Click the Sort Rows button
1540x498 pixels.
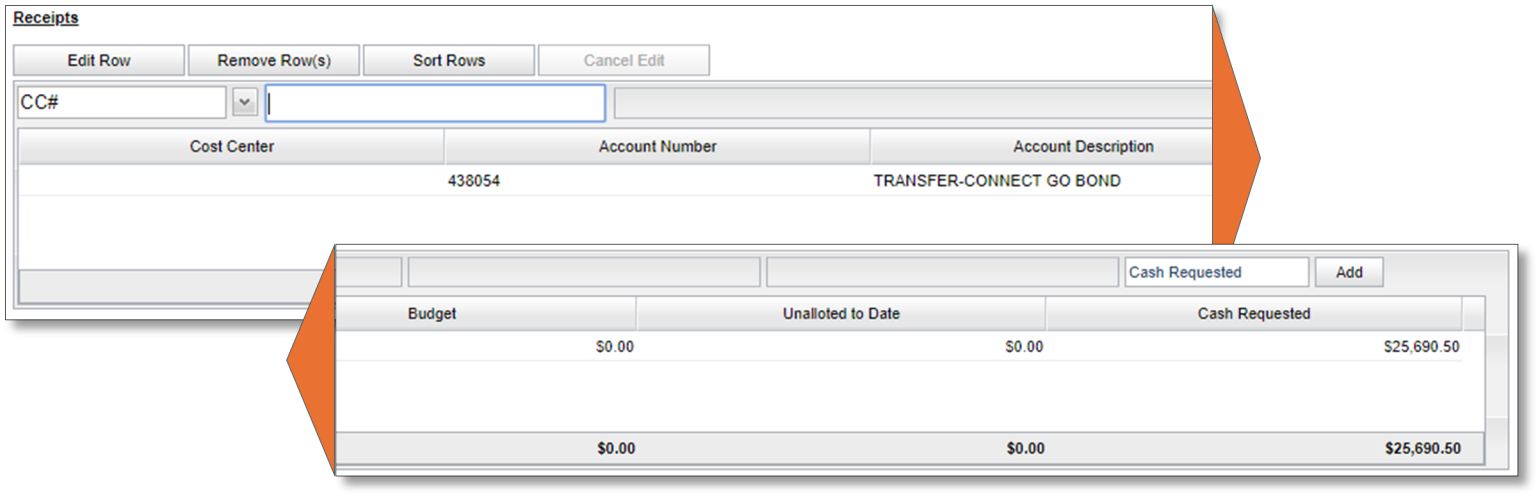click(448, 60)
